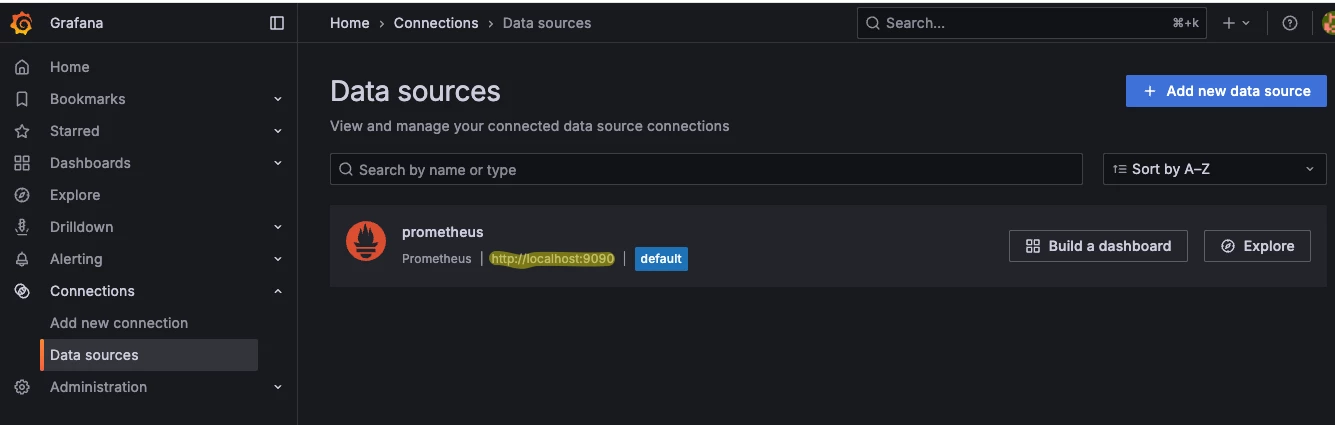Viewport: 1335px width, 425px height.
Task: Click the Drilldown icon in sidebar
Action: [x=22, y=227]
